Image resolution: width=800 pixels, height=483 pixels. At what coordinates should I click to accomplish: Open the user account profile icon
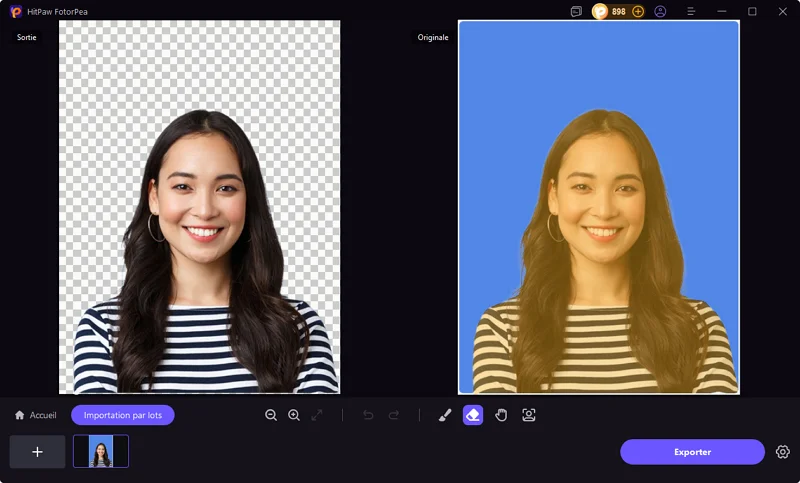[660, 12]
